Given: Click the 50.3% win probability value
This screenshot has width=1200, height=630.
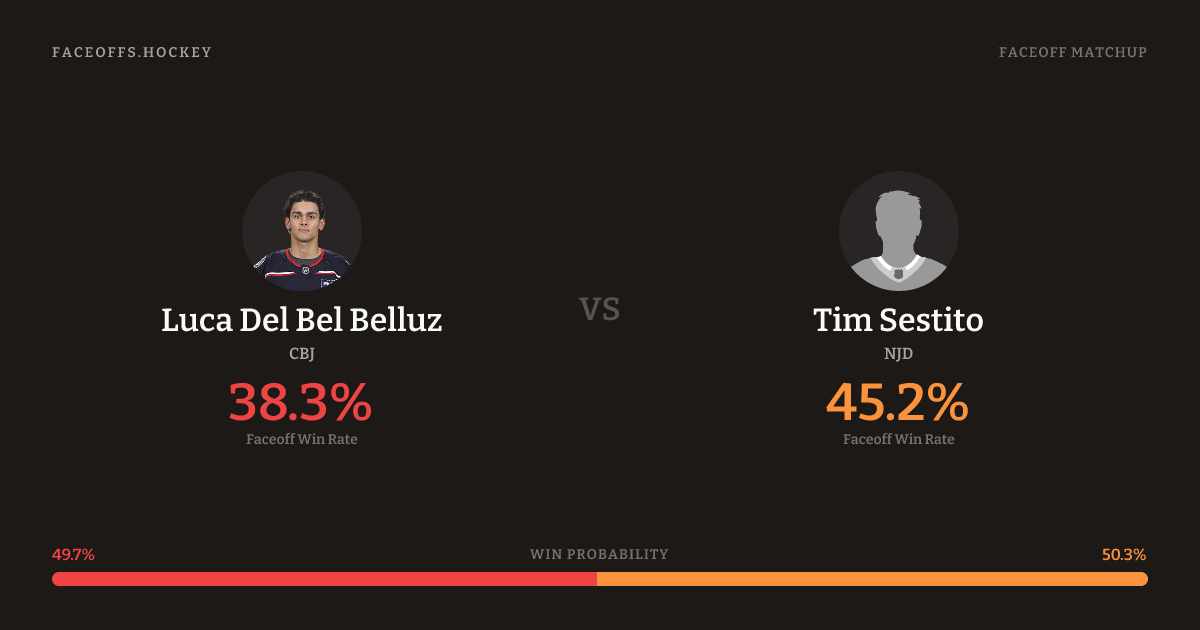Looking at the screenshot, I should [x=1124, y=555].
